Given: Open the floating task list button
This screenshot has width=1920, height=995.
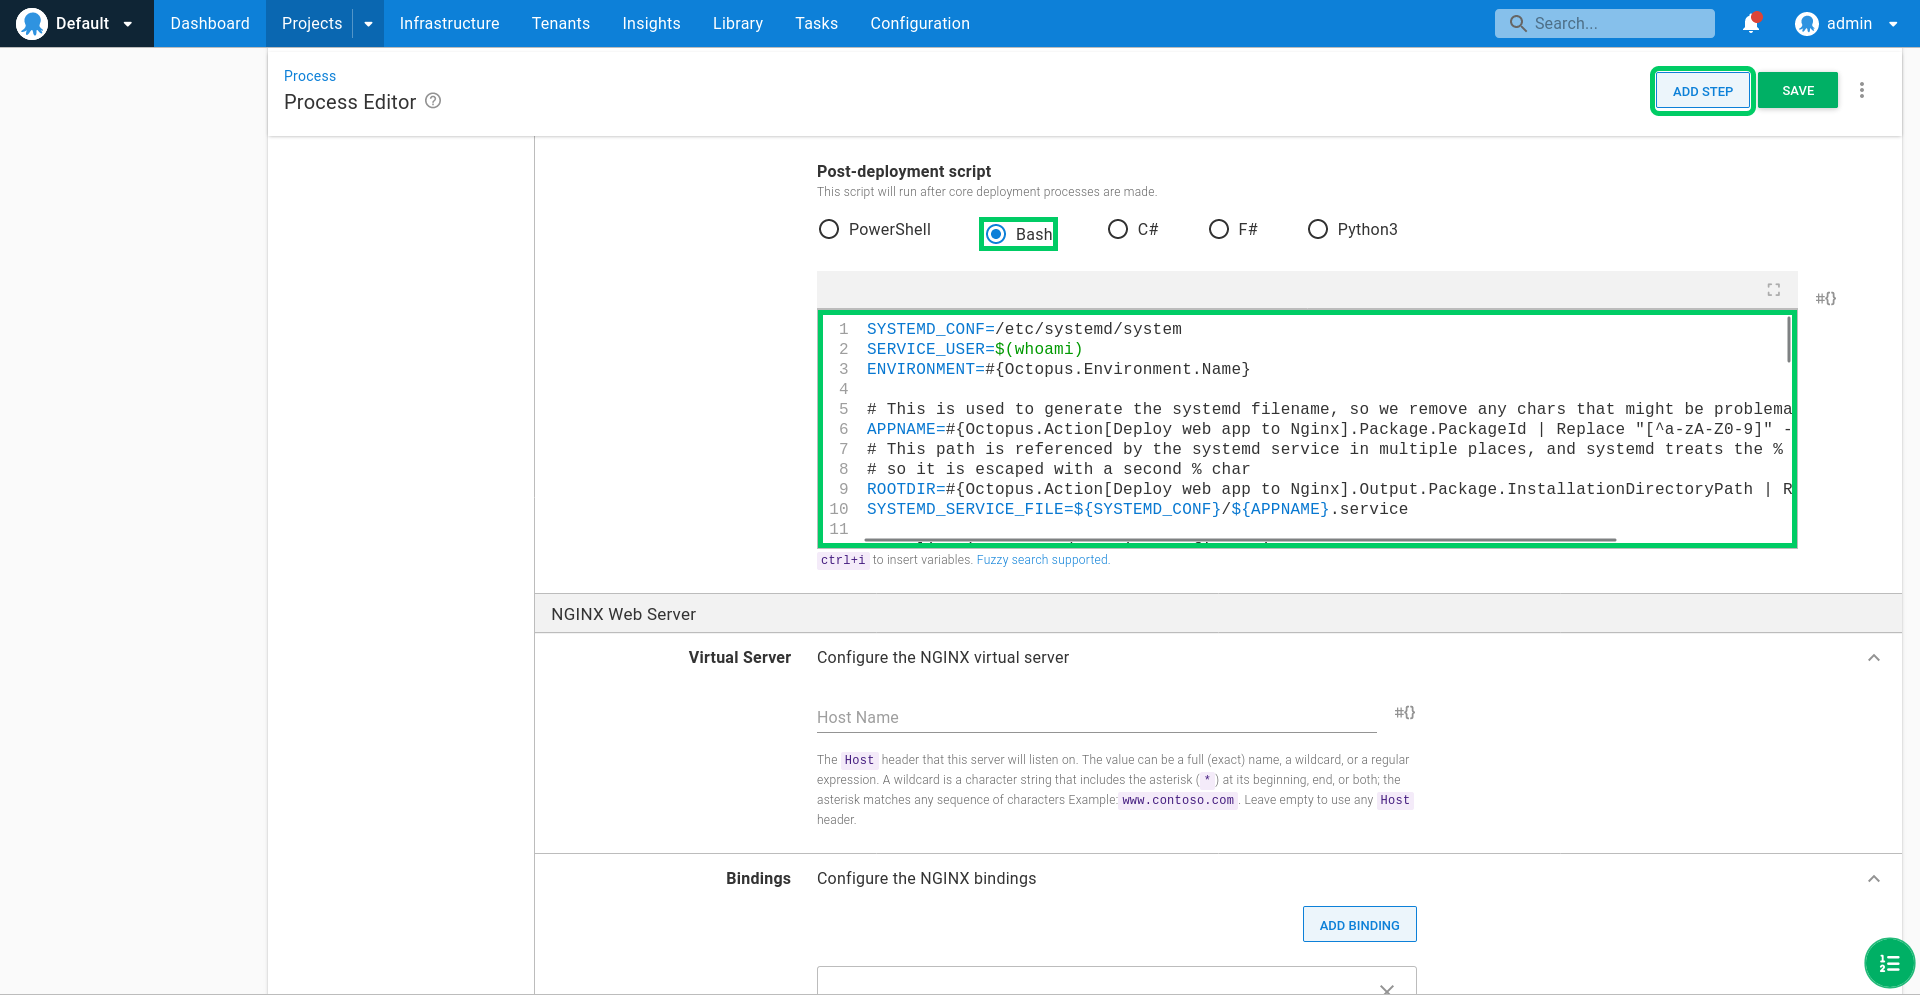Looking at the screenshot, I should (1889, 963).
